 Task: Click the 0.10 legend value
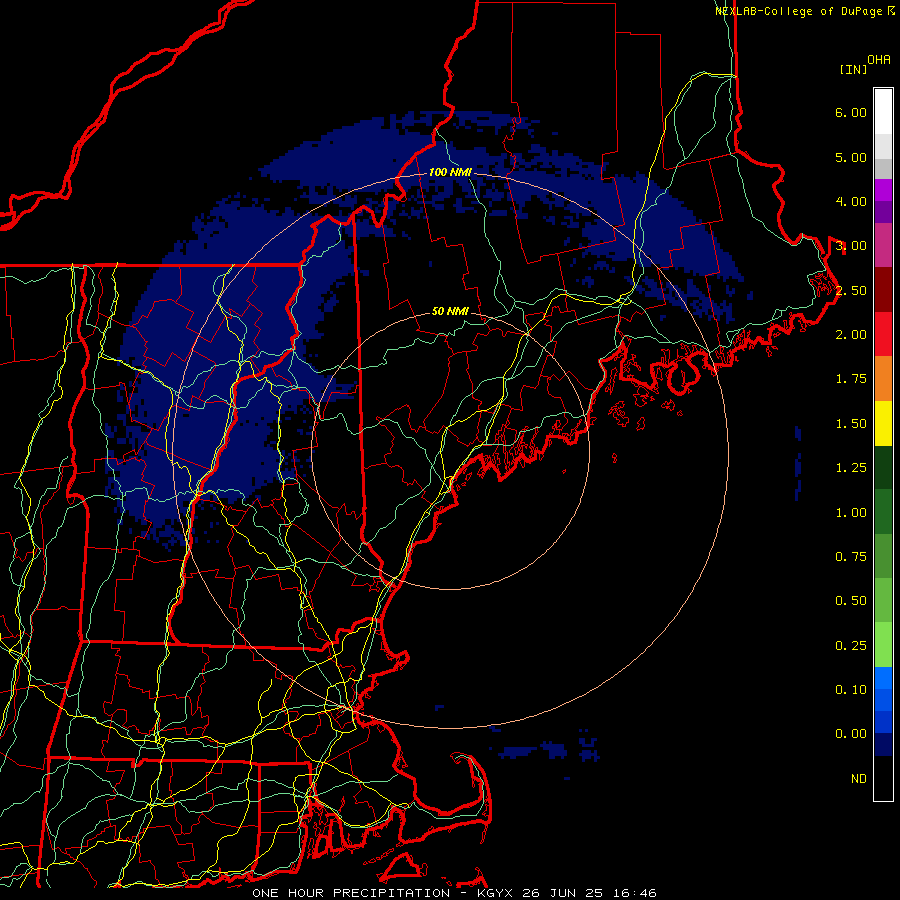coord(851,690)
